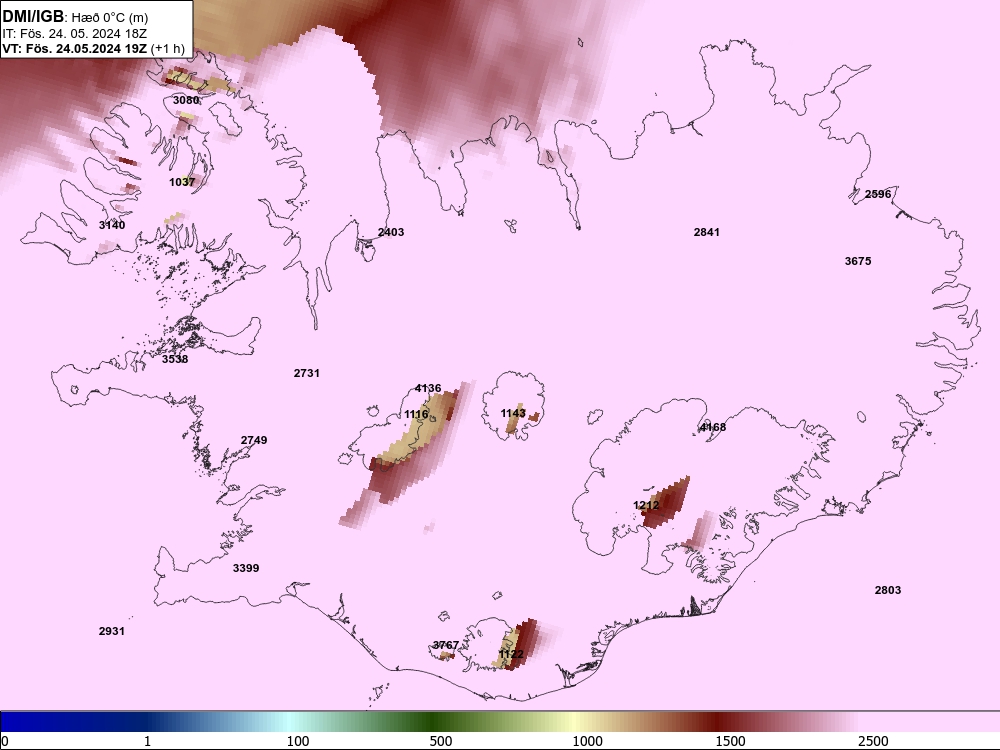Click the map value 2596
The height and width of the screenshot is (750, 1000).
[878, 195]
